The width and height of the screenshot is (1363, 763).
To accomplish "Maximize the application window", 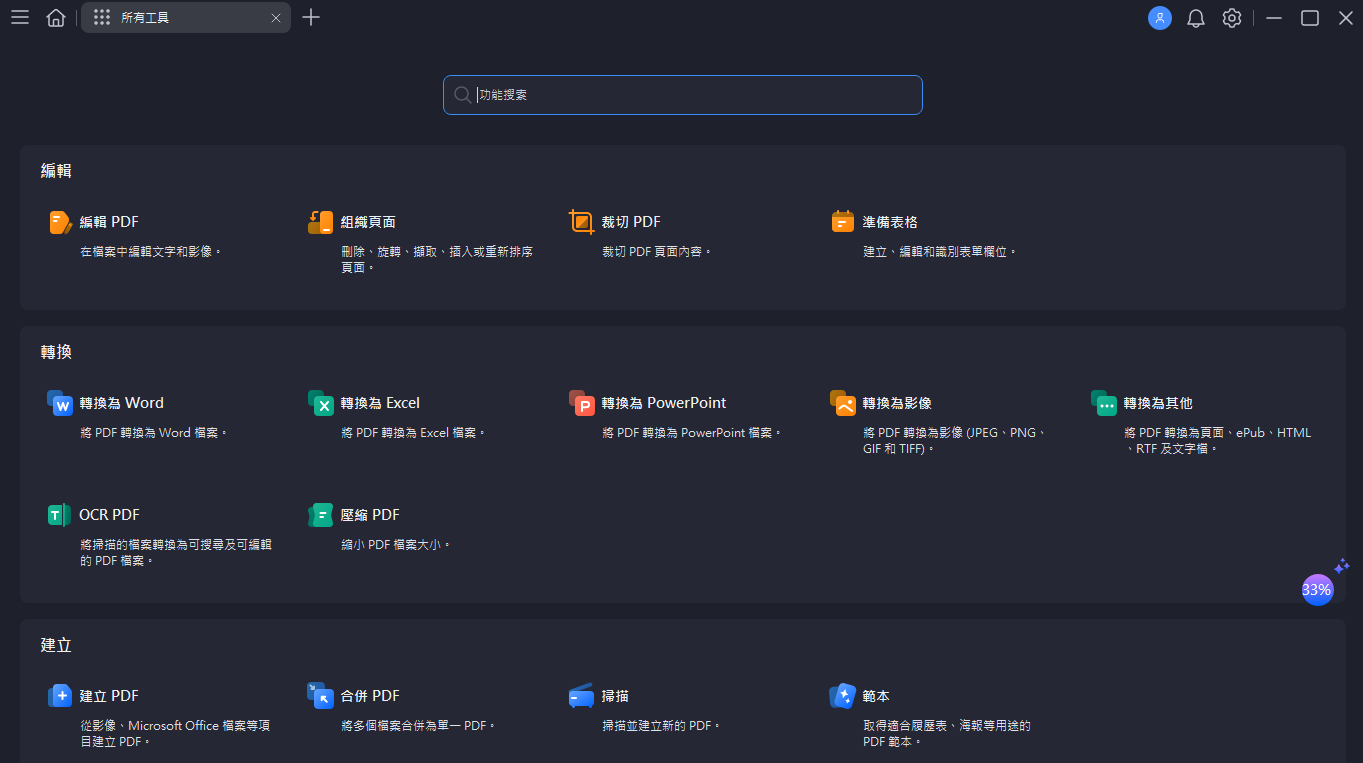I will pos(1310,18).
